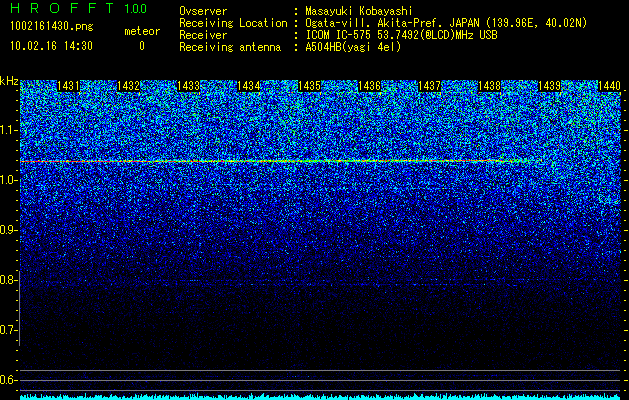
Task: Click time marker 1432
Action: click(128, 86)
